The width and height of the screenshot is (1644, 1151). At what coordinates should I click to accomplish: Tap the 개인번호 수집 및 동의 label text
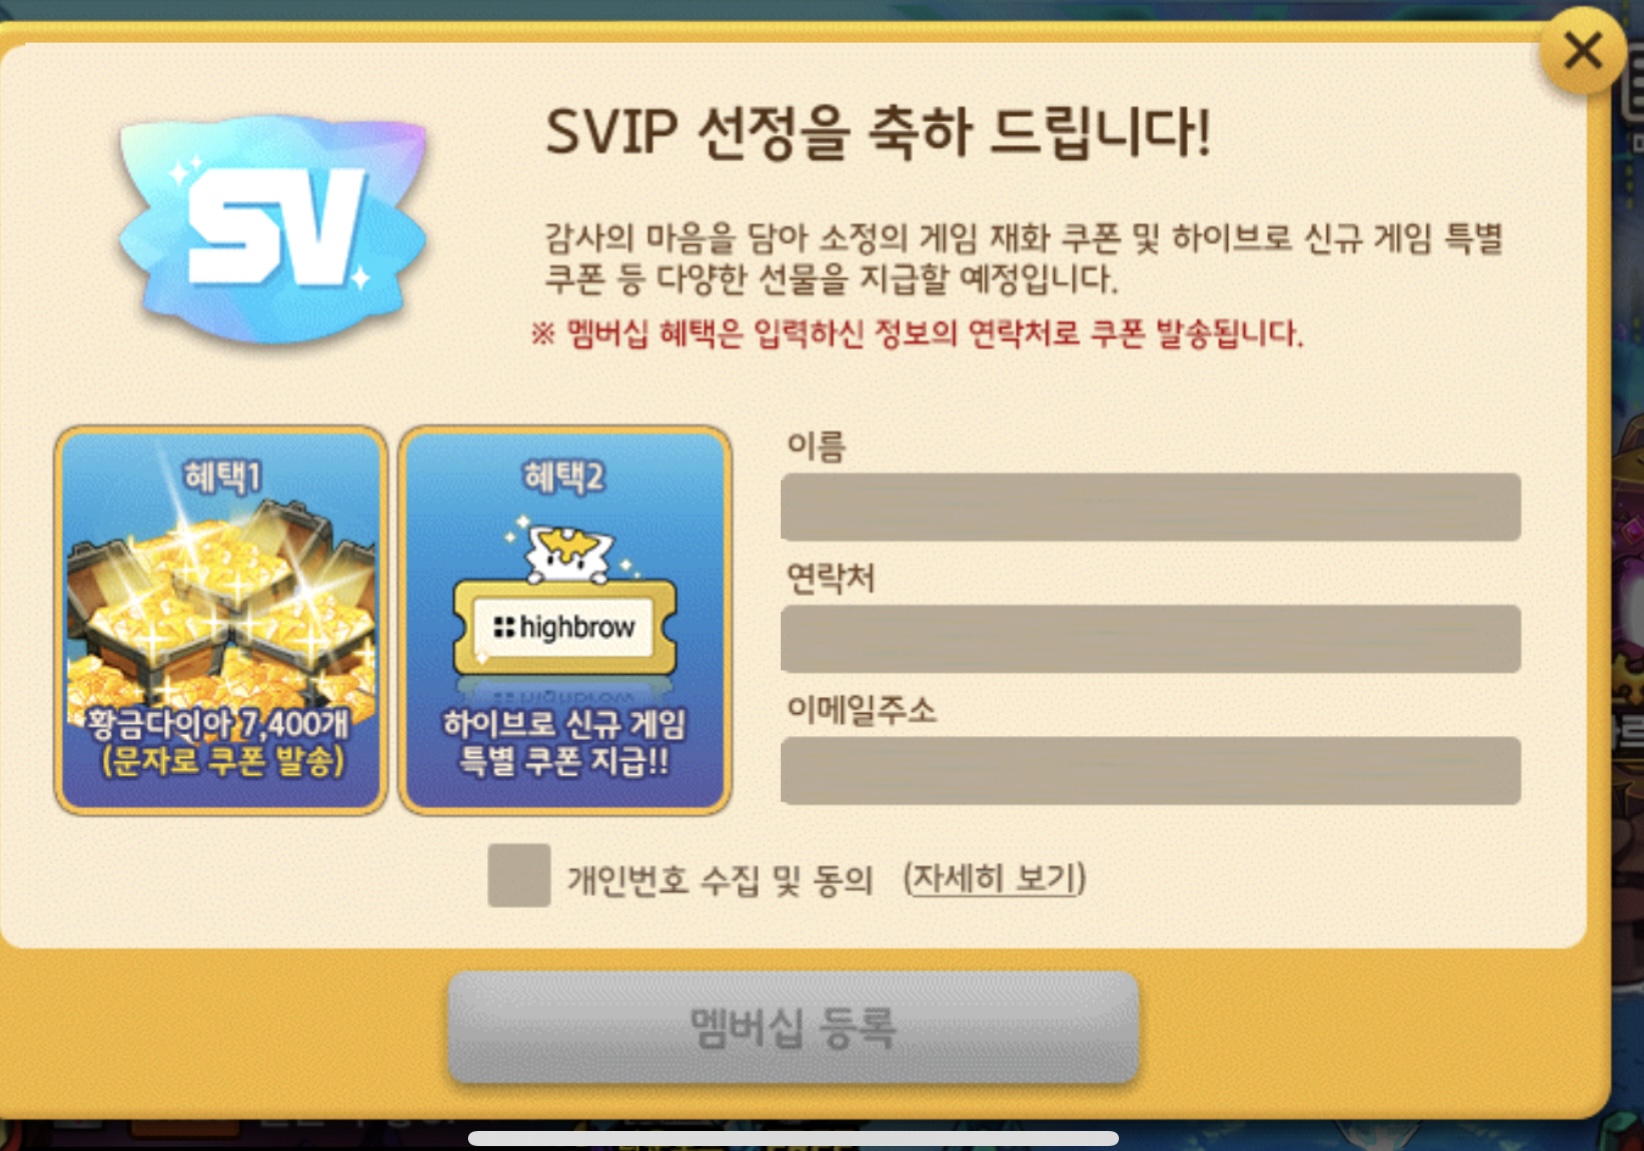coord(721,880)
